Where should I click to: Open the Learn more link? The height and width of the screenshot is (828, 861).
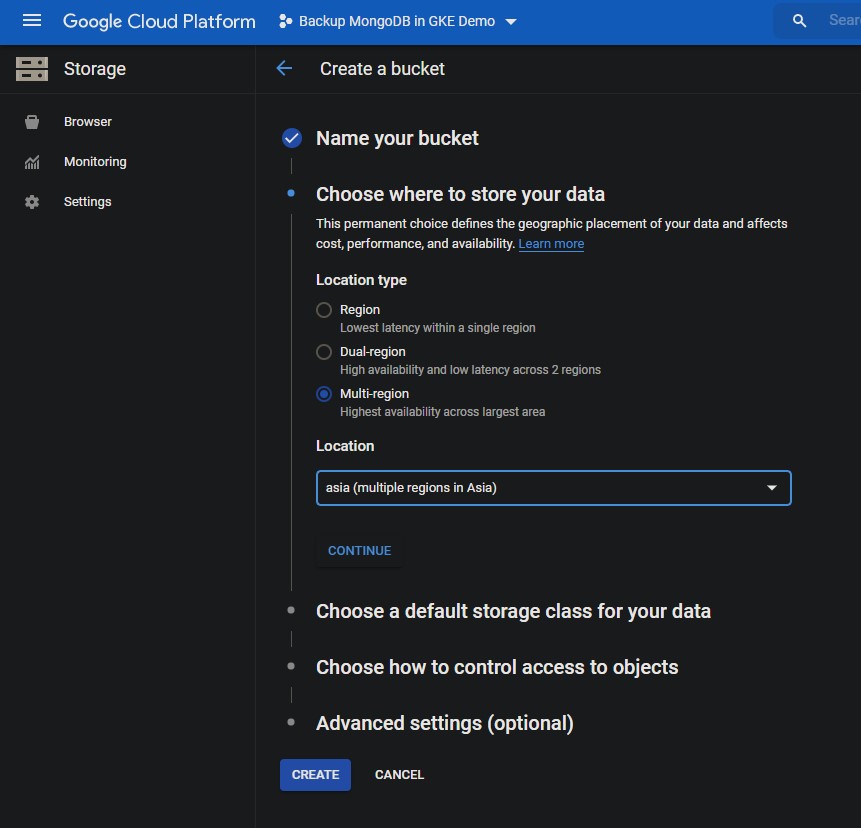click(551, 244)
